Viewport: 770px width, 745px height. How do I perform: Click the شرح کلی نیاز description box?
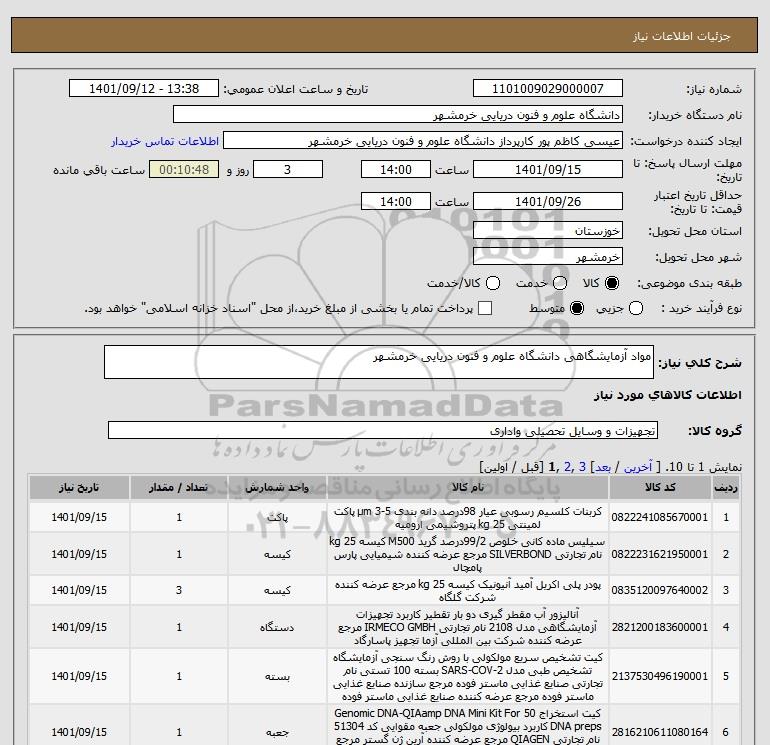pos(379,362)
